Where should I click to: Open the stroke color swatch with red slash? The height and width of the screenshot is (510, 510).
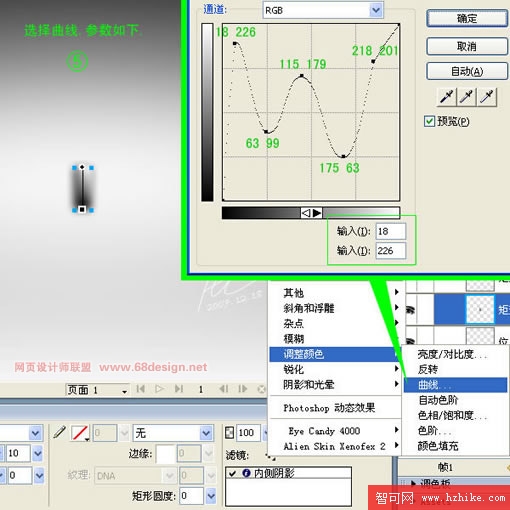click(80, 433)
